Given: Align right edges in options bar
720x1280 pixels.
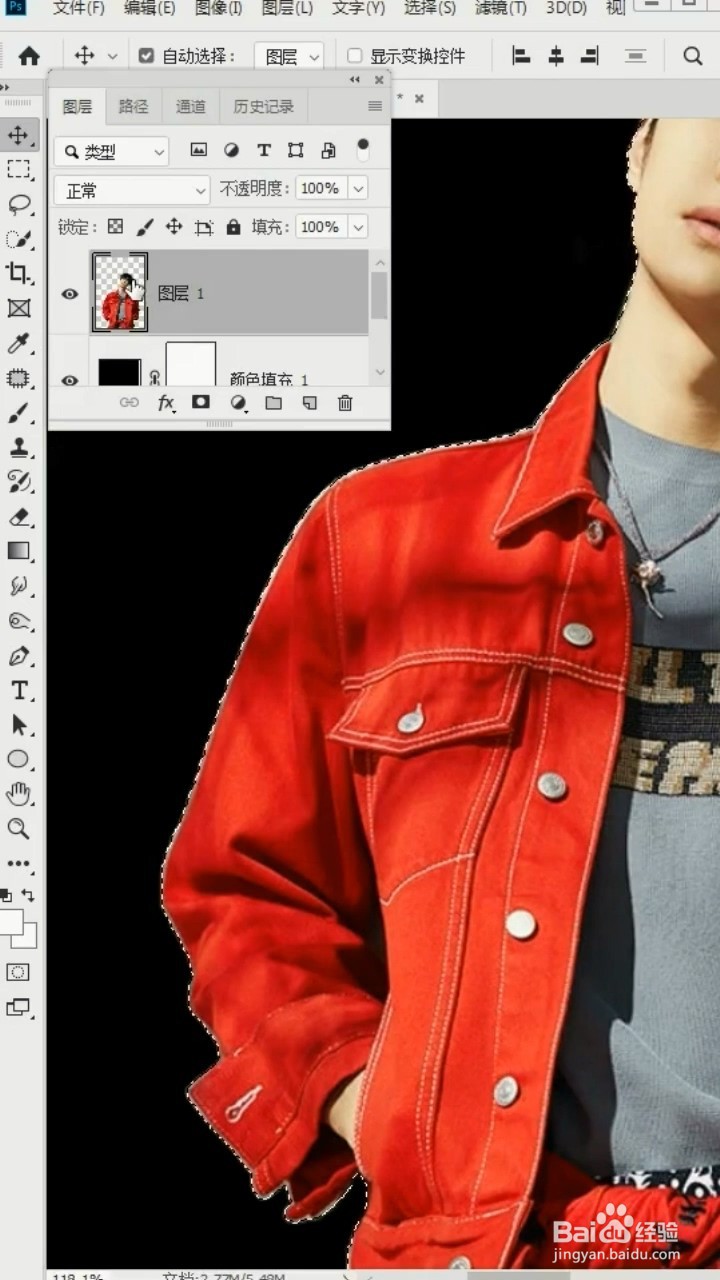Looking at the screenshot, I should 590,56.
